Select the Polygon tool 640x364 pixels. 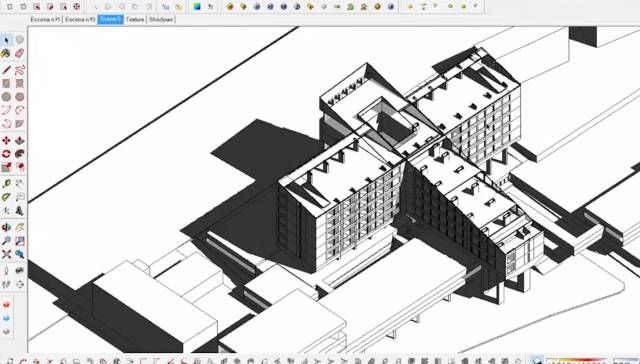coord(20,97)
